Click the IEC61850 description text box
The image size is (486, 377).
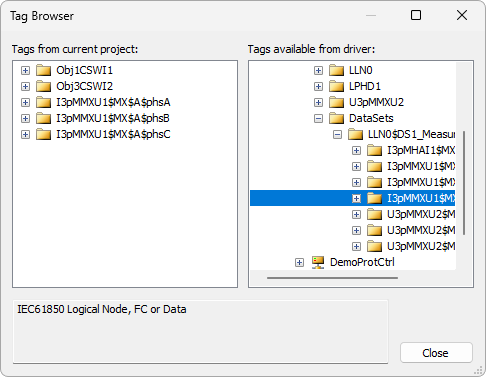[x=200, y=331]
